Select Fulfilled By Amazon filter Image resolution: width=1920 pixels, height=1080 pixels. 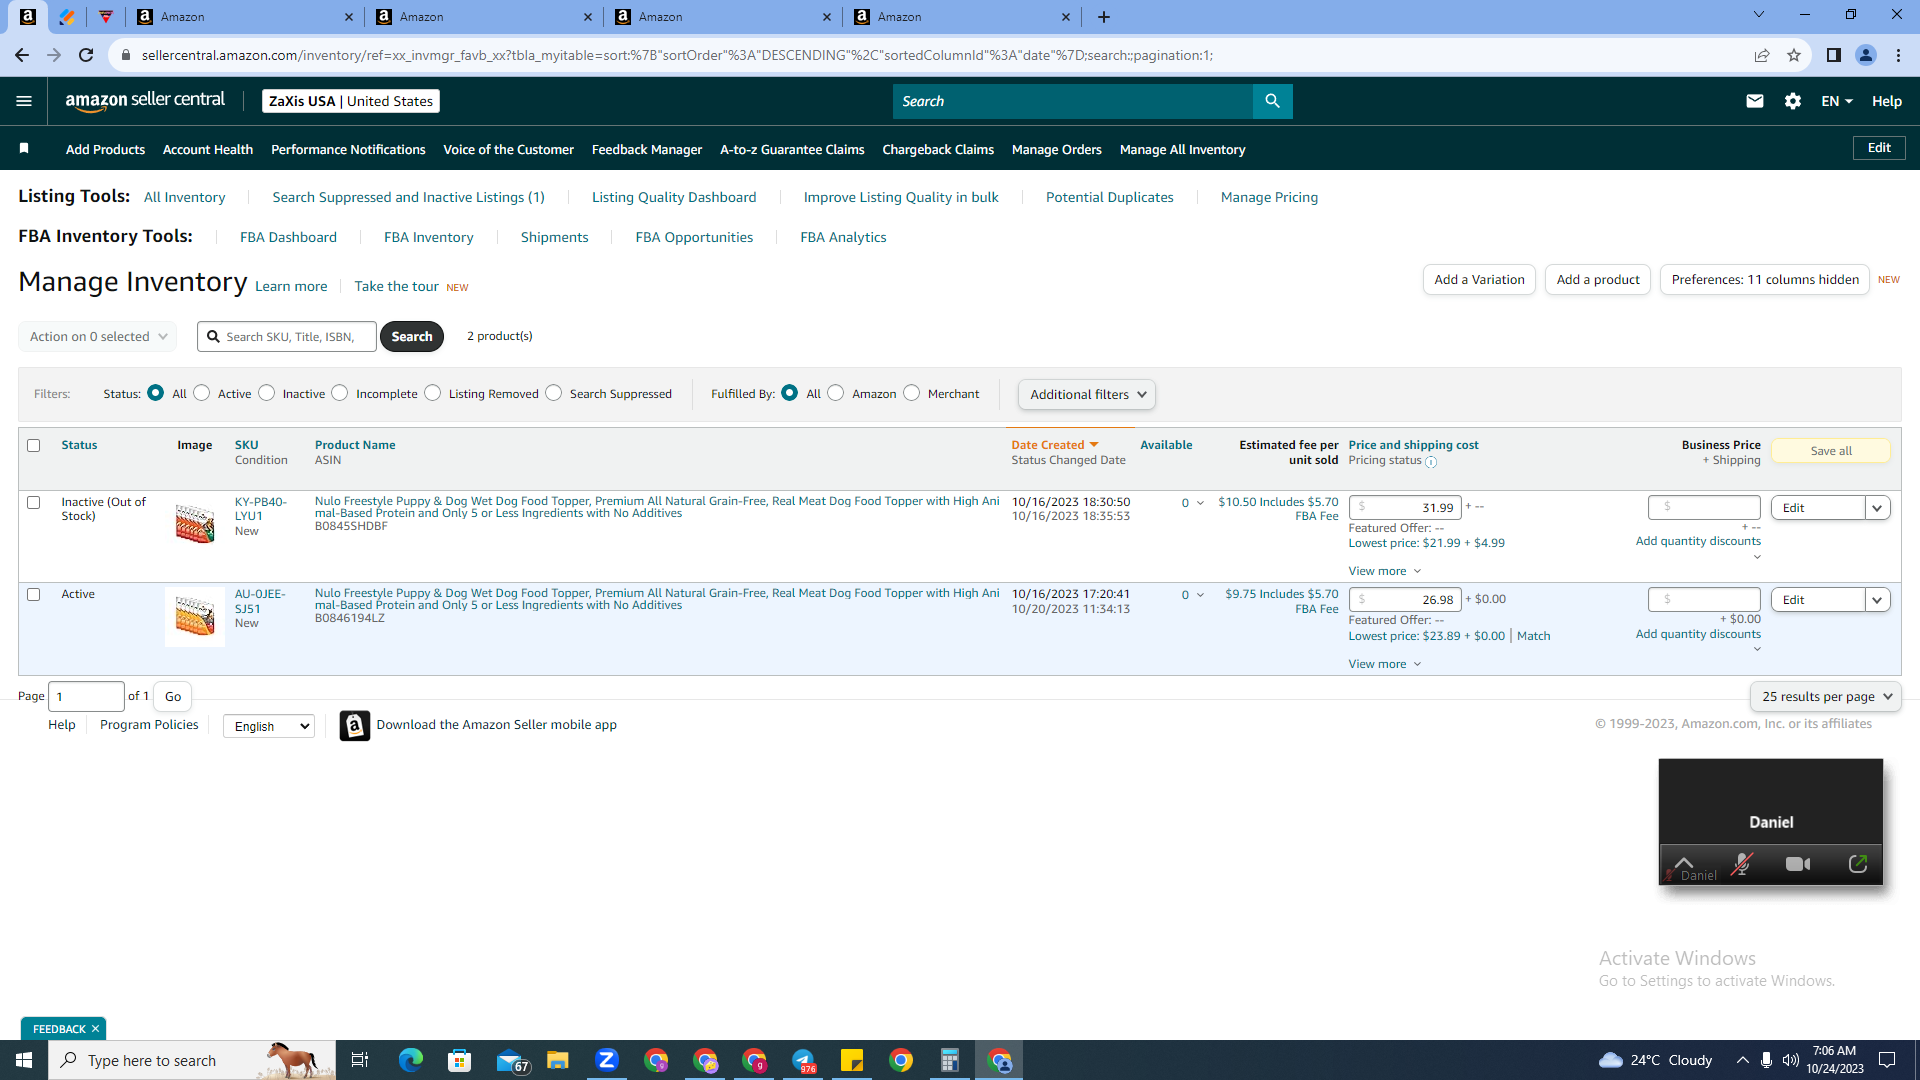pyautogui.click(x=836, y=393)
